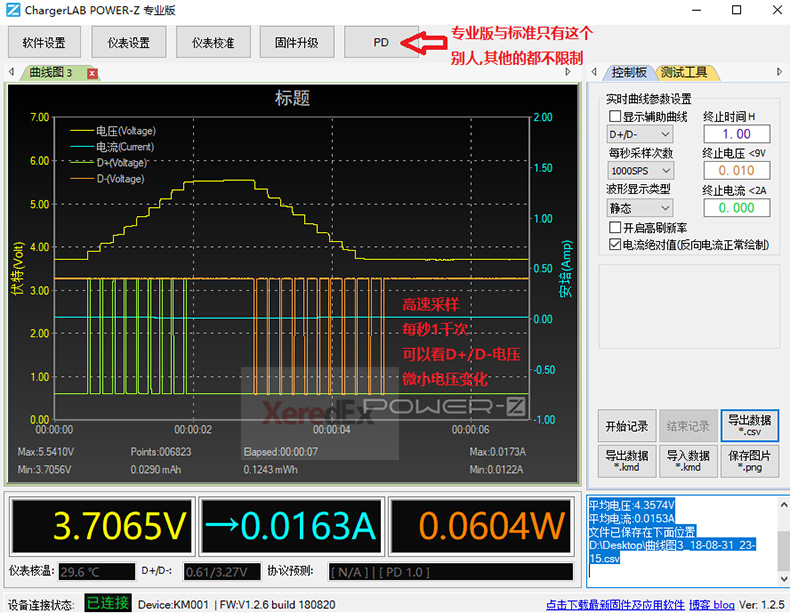This screenshot has width=790, height=613.
Task: Click the 固件升级 firmware upgrade button
Action: [297, 42]
